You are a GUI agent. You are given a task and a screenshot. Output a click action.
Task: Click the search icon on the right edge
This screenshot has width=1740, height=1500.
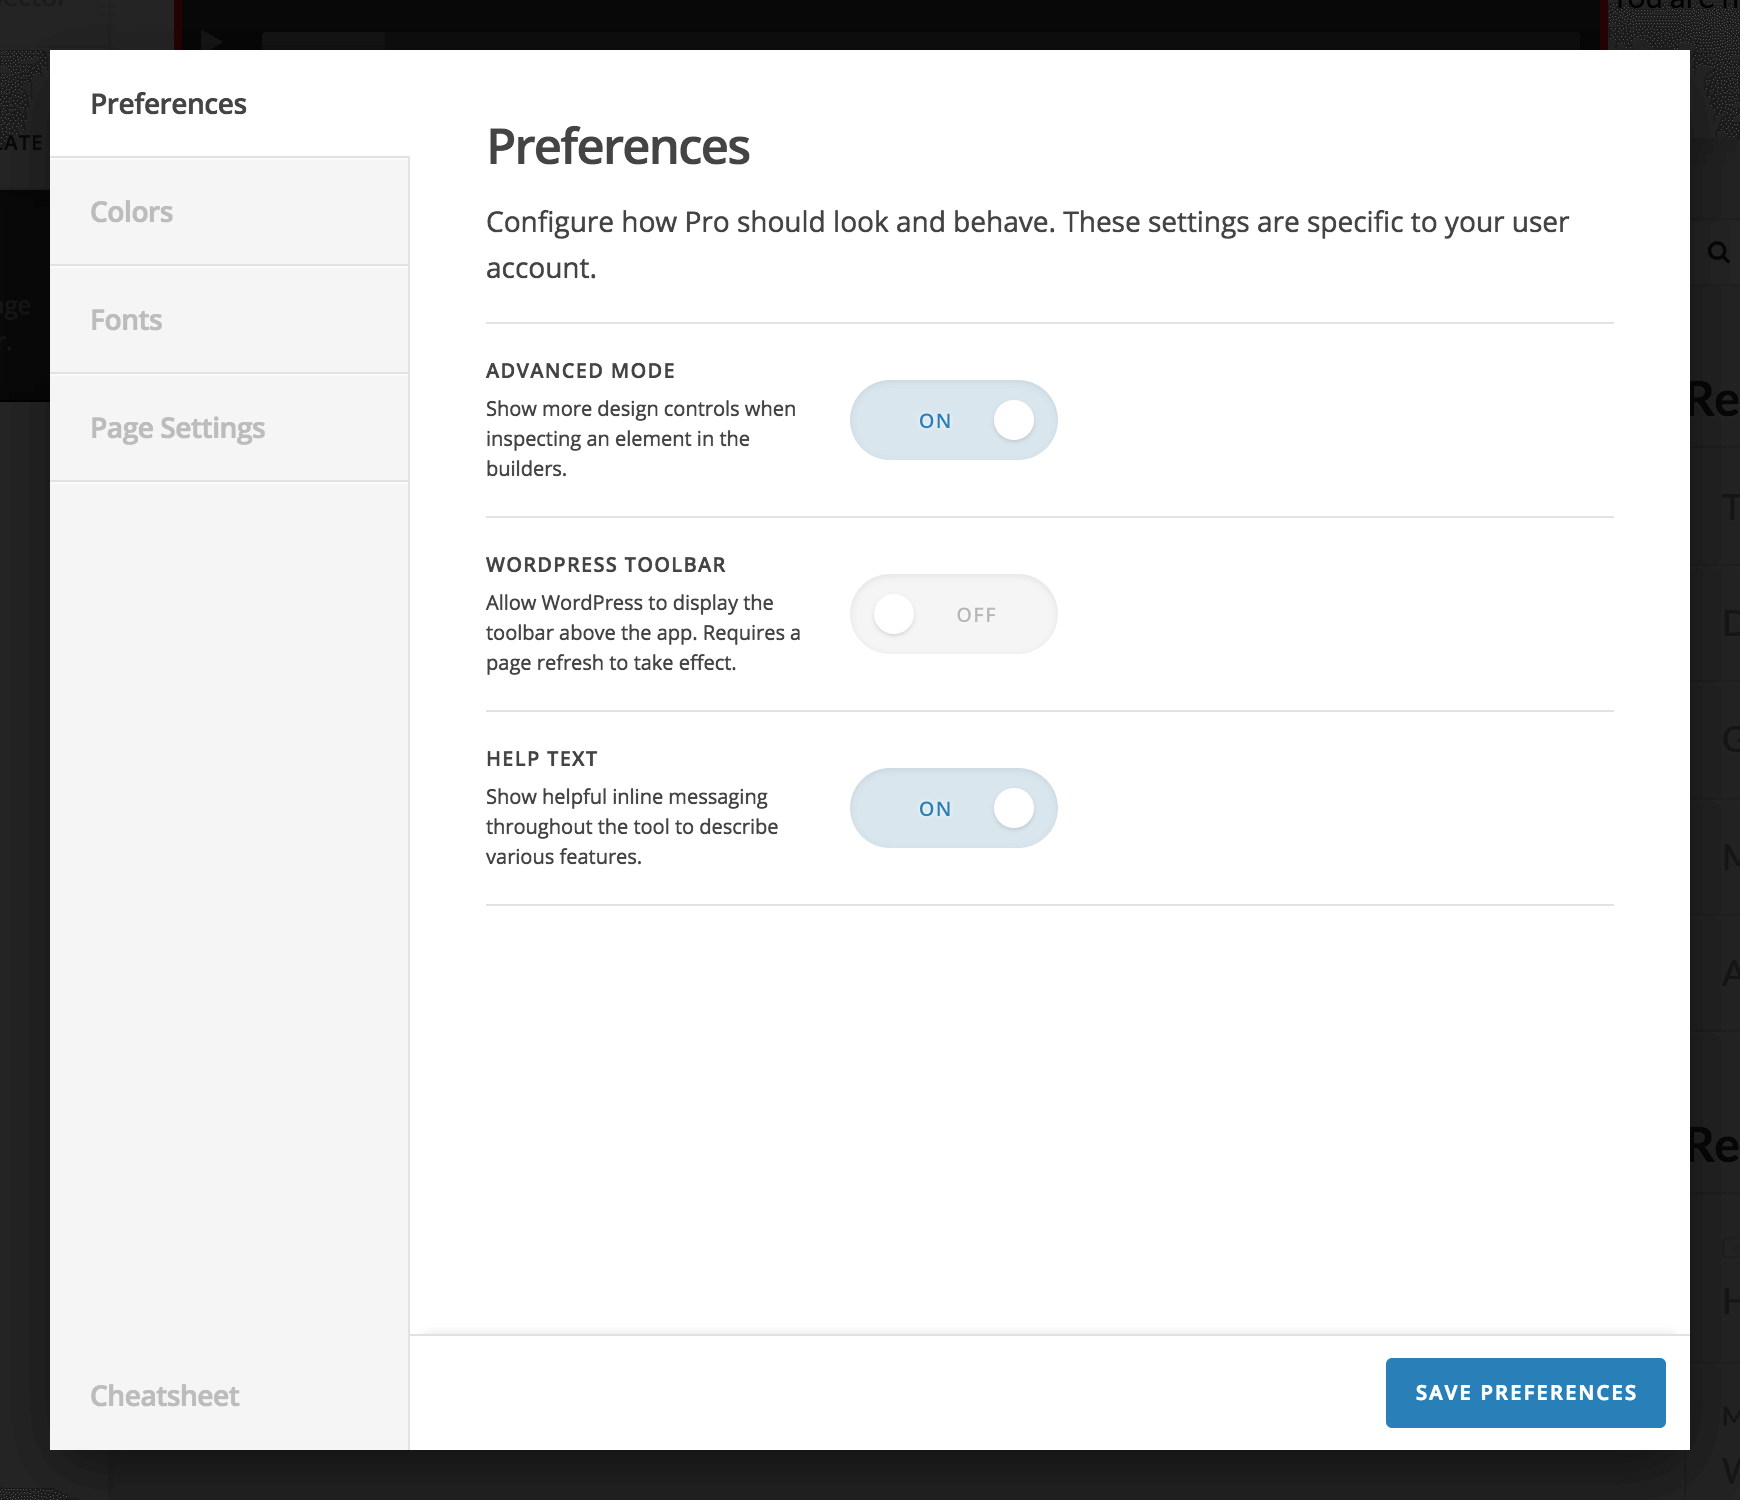click(x=1718, y=252)
